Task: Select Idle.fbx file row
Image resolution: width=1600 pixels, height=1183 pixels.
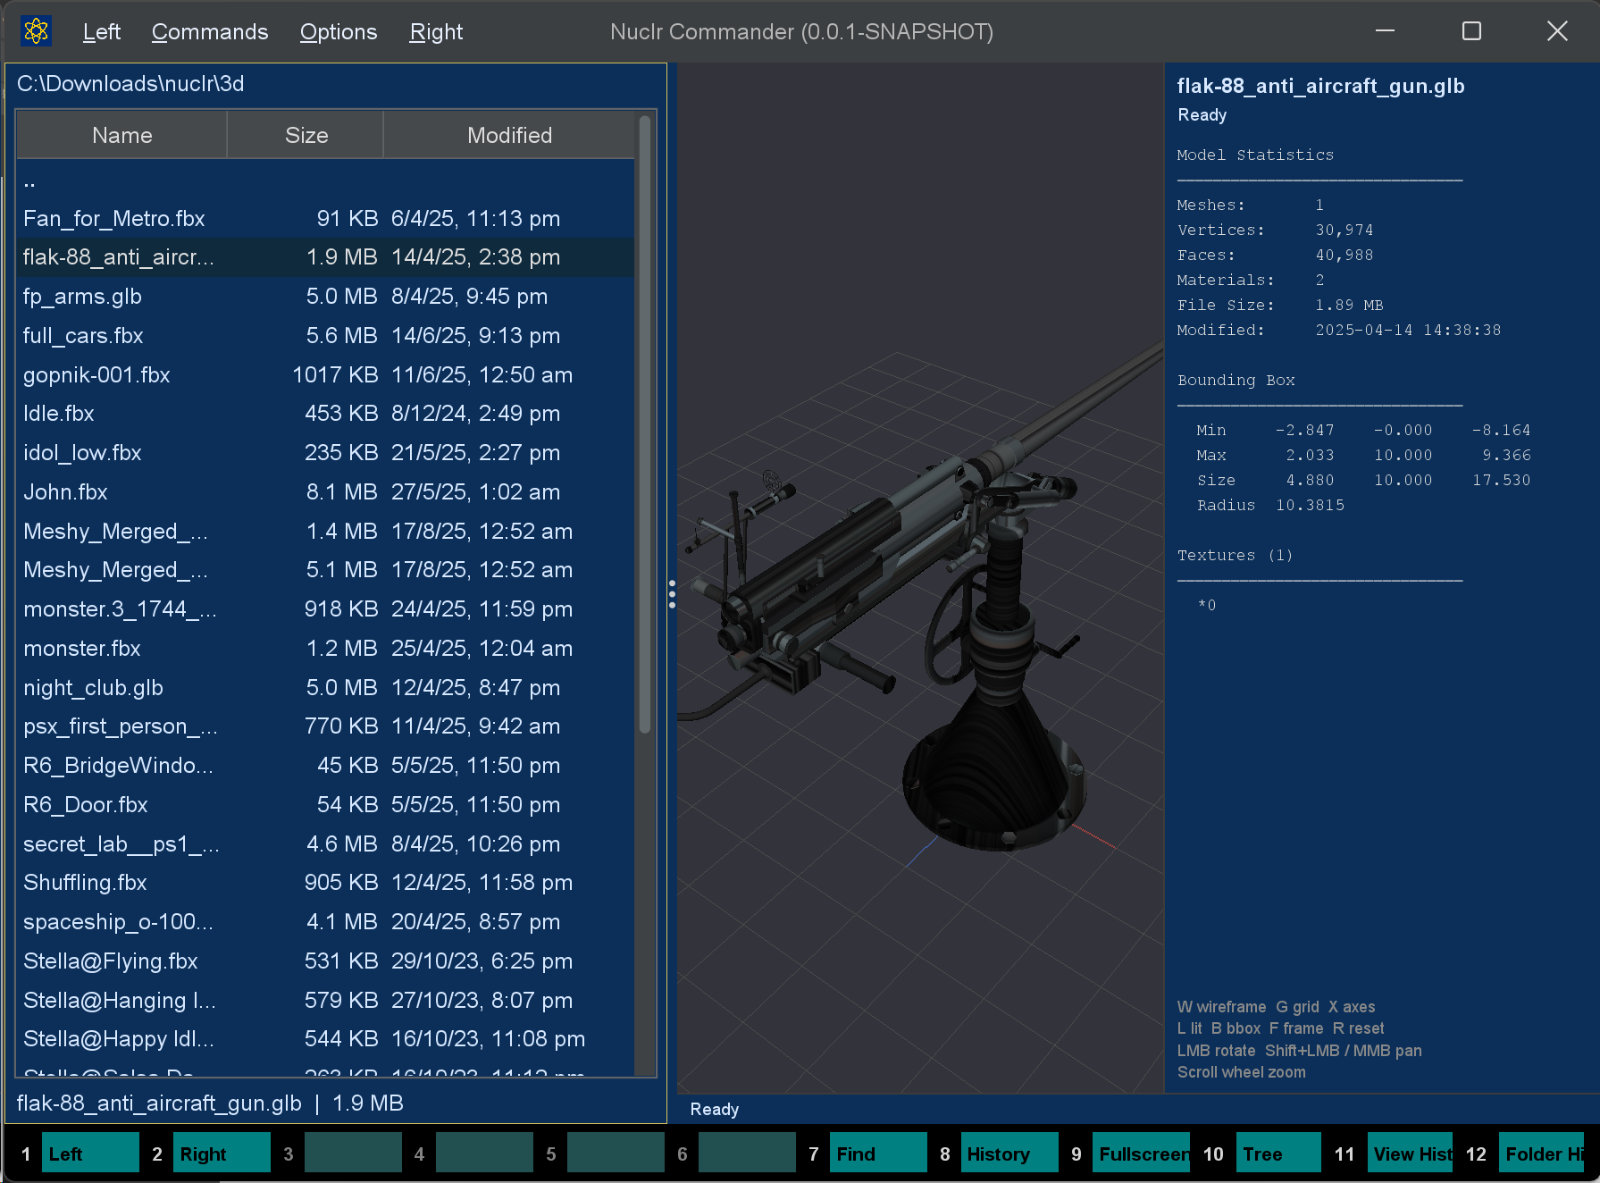Action: tap(326, 414)
